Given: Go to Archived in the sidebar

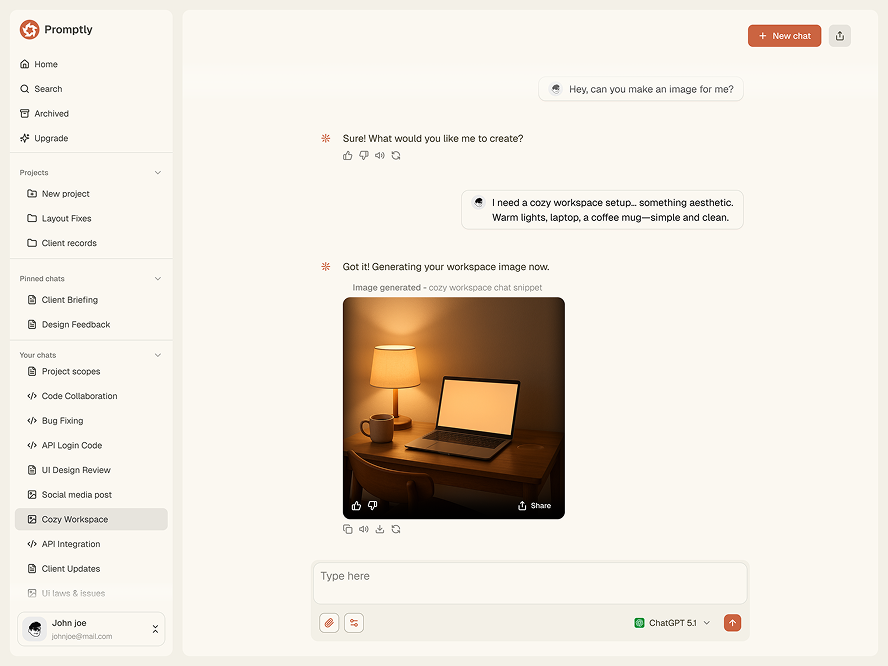Looking at the screenshot, I should [51, 114].
